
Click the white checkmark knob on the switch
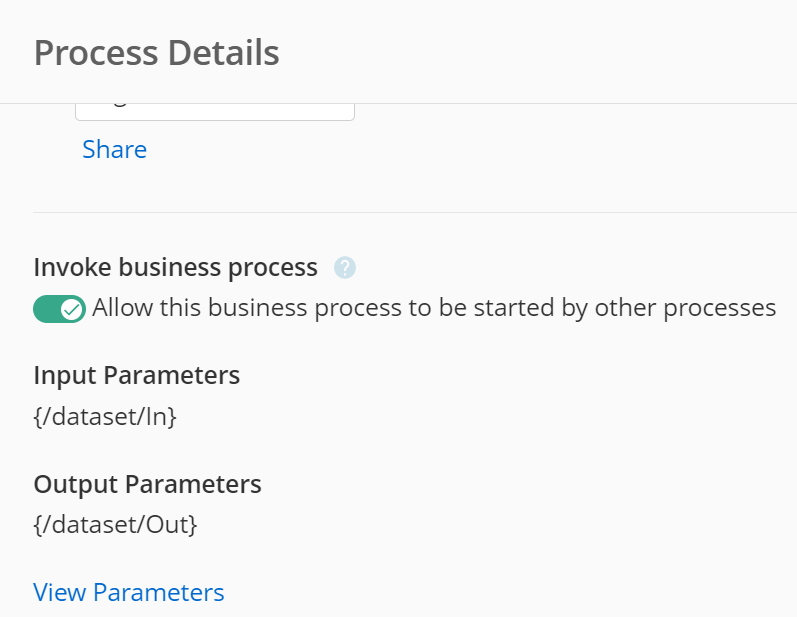point(72,309)
